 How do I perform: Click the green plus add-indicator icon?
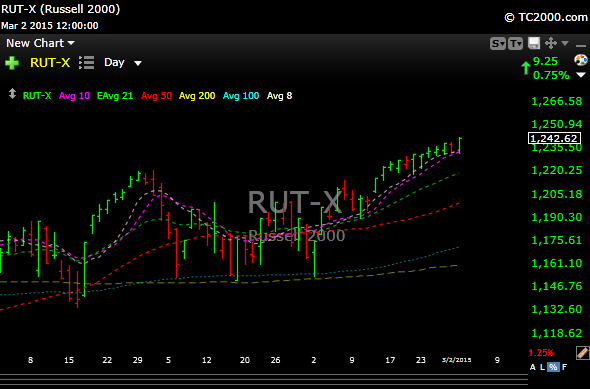coord(12,63)
